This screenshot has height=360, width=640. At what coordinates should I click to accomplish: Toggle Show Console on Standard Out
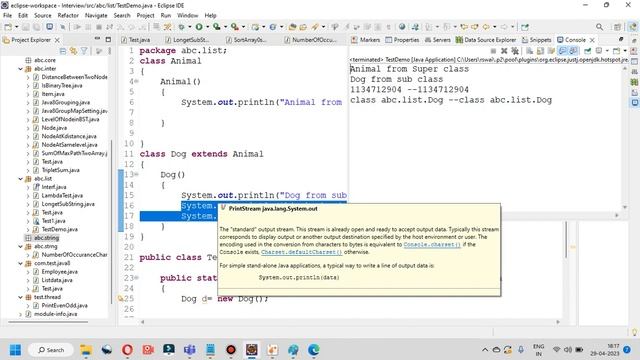point(562,51)
